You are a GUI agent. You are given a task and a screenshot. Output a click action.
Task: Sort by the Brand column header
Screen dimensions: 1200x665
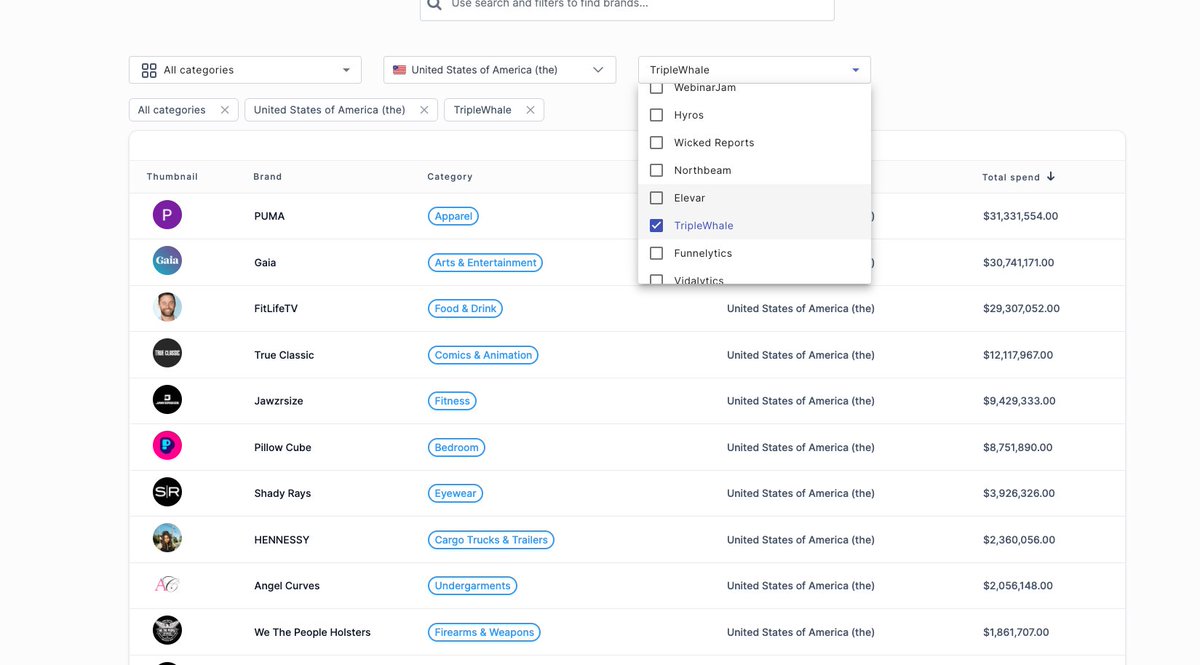click(268, 177)
